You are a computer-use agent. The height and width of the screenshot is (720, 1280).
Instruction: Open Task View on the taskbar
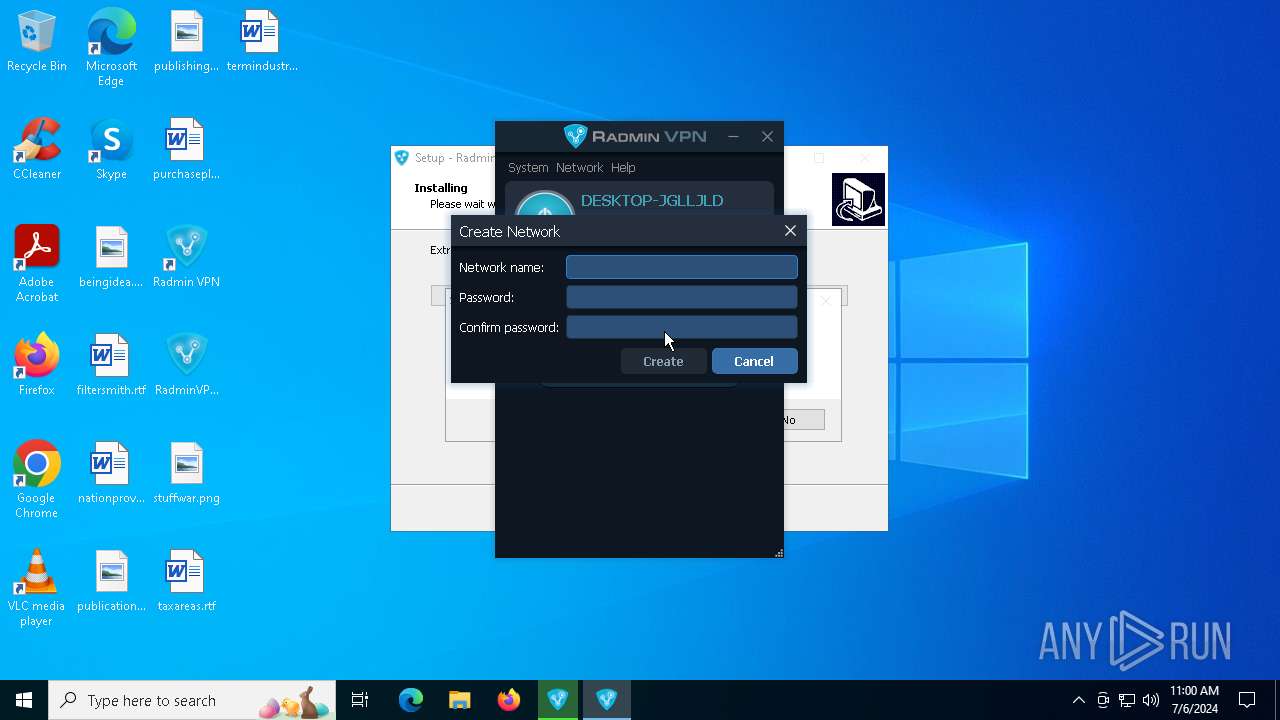coord(360,700)
